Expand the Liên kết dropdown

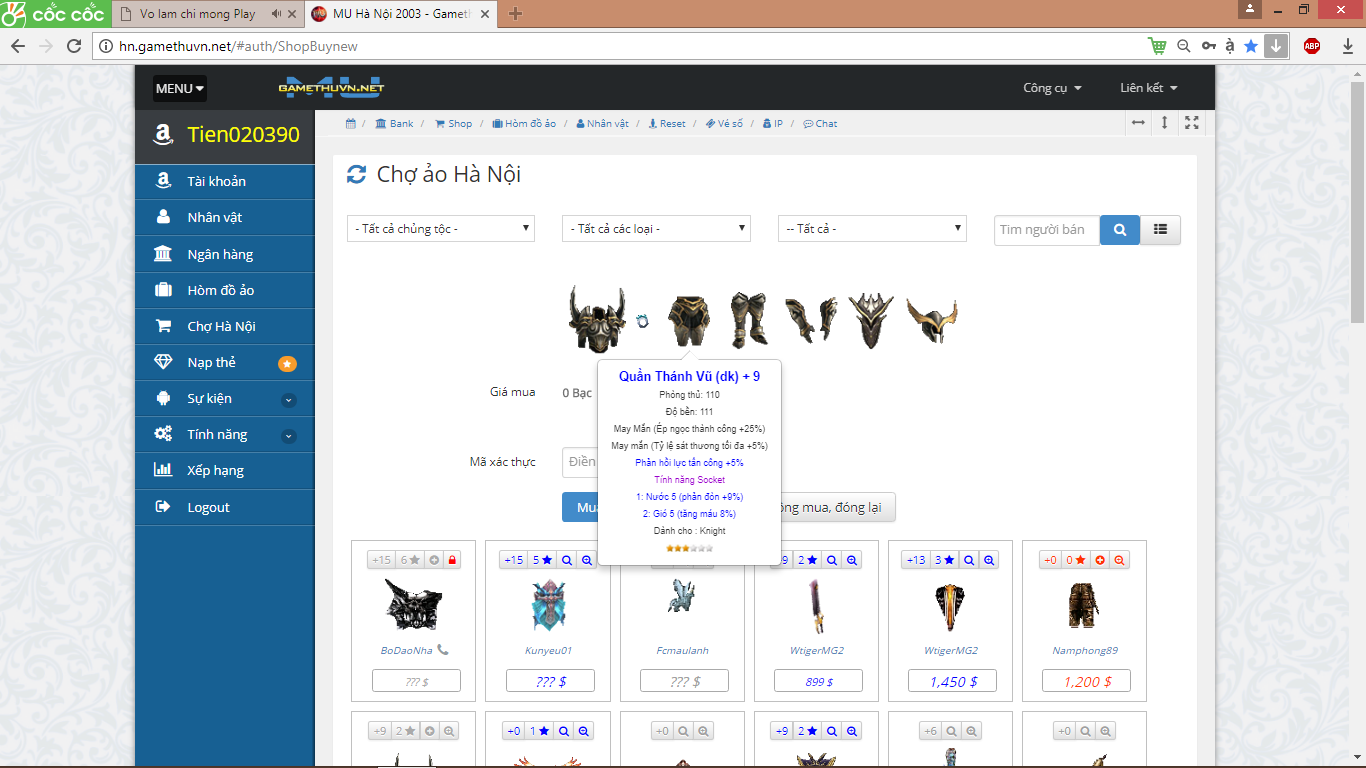1148,88
